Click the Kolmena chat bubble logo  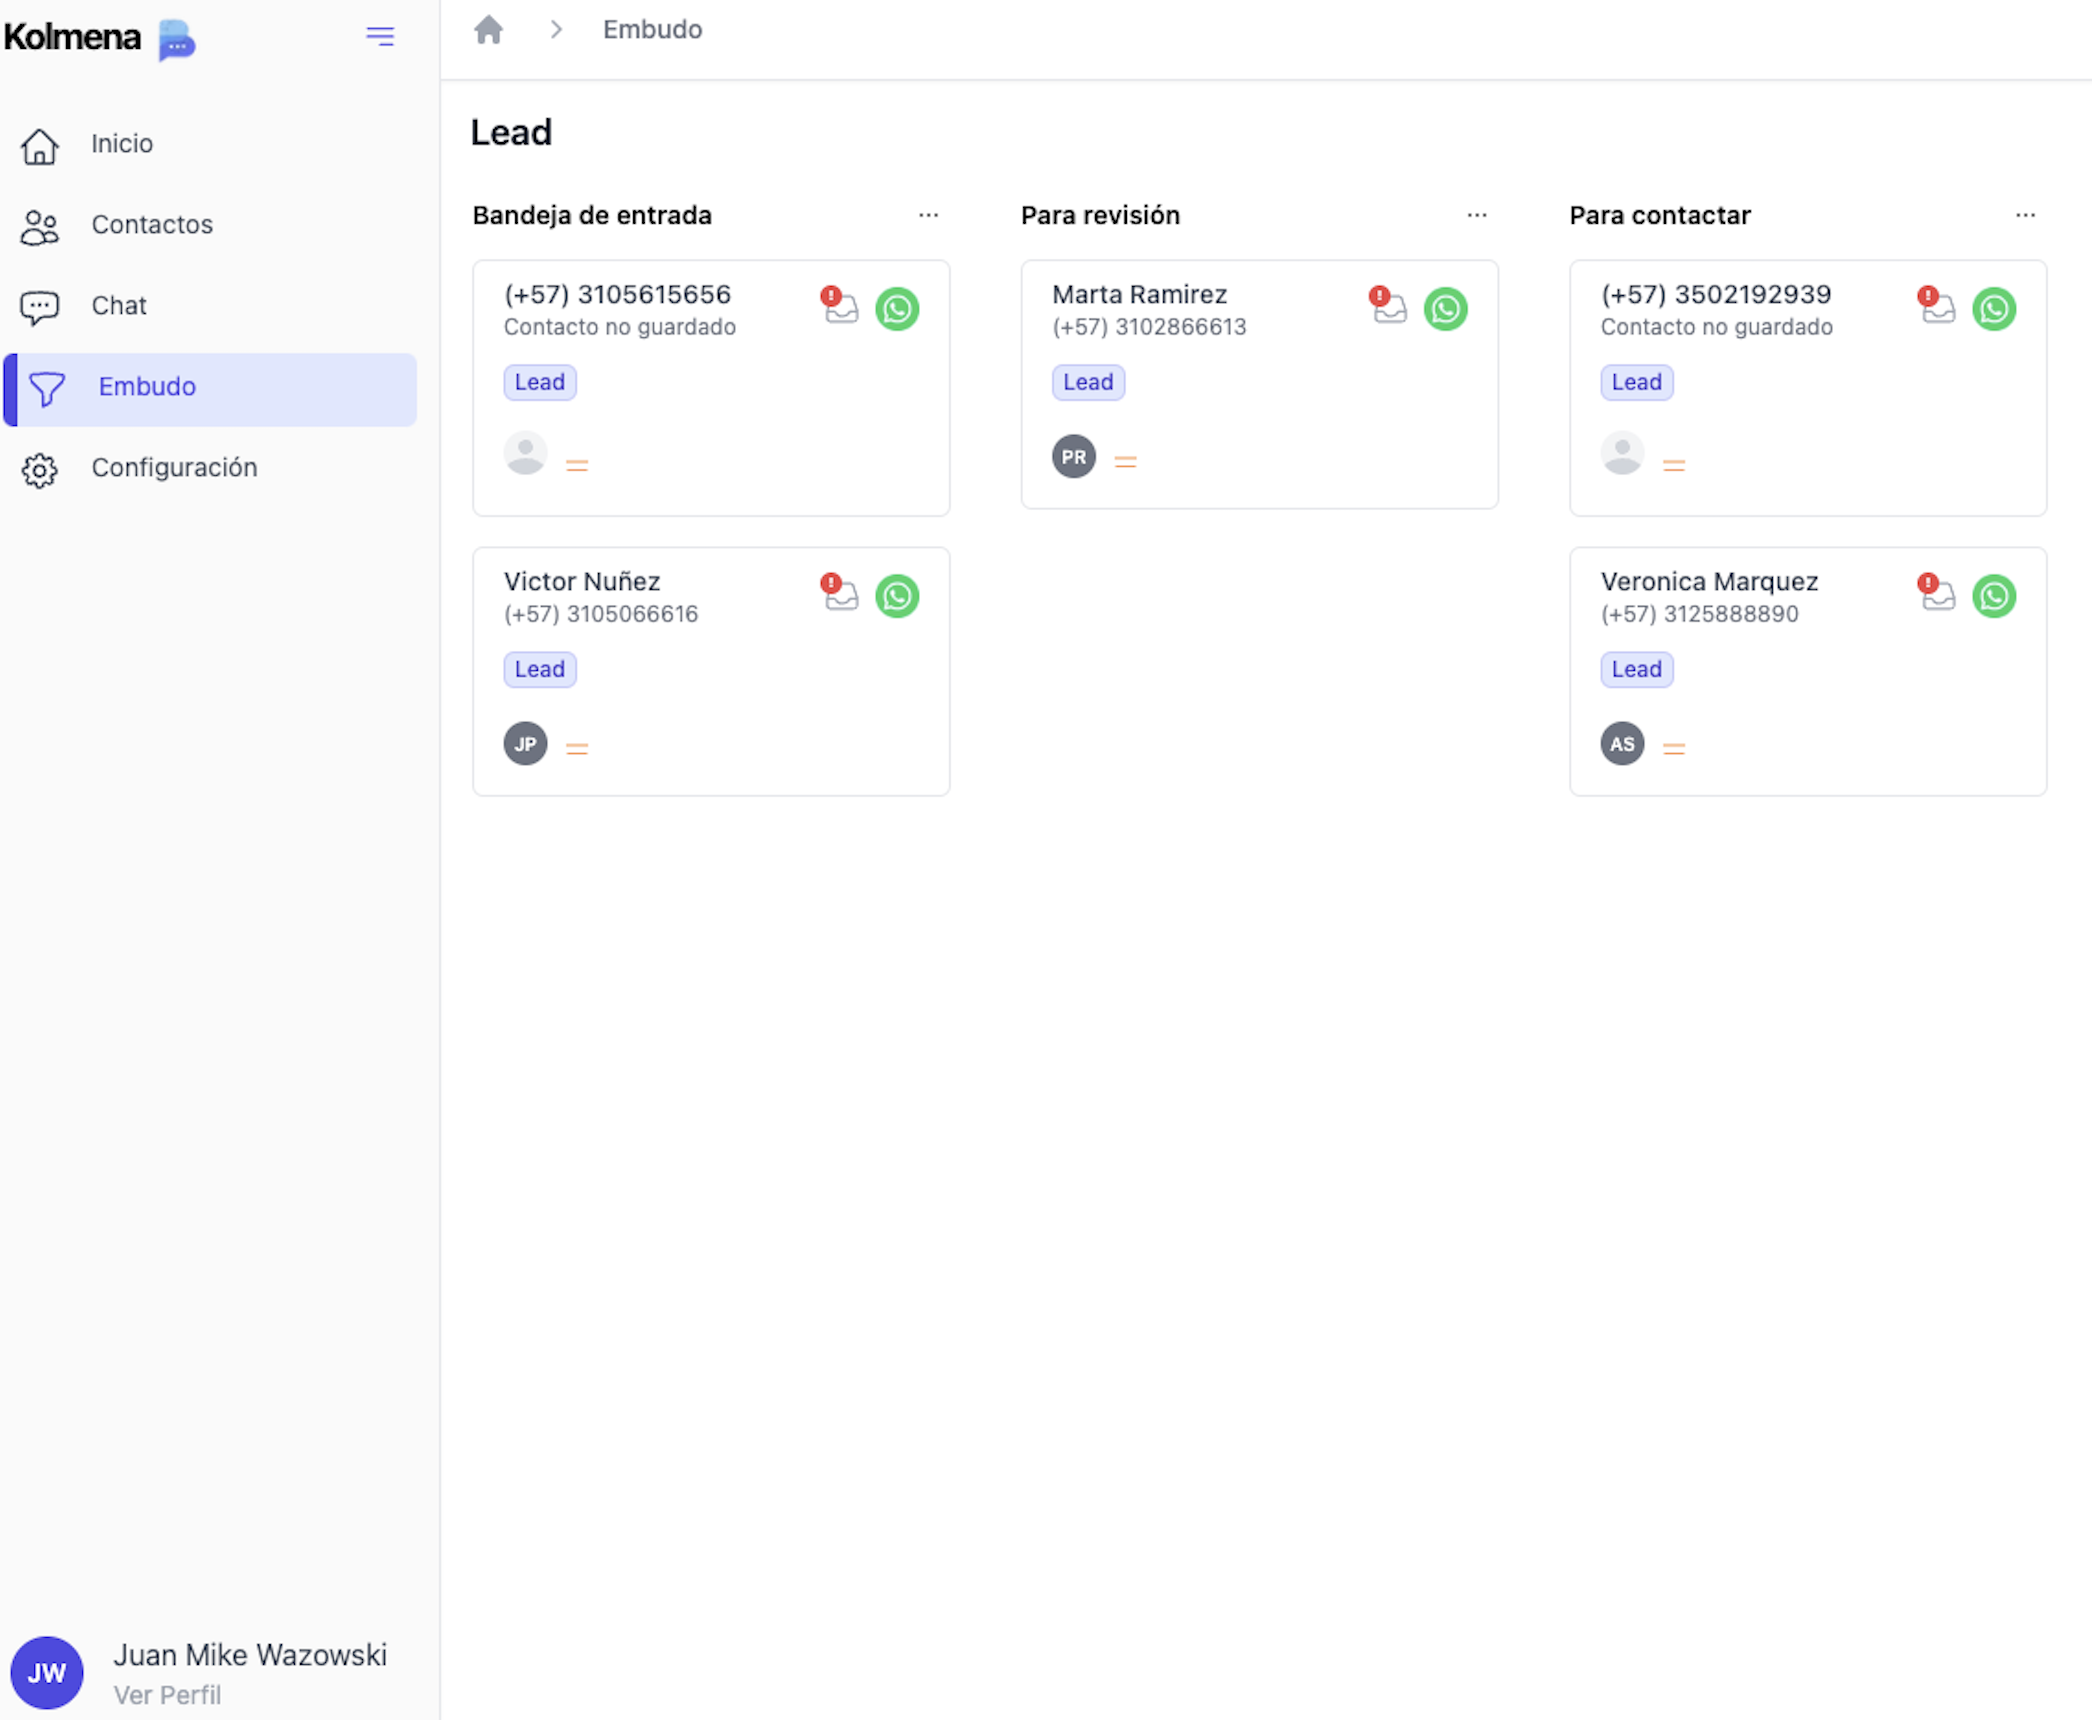pos(176,41)
